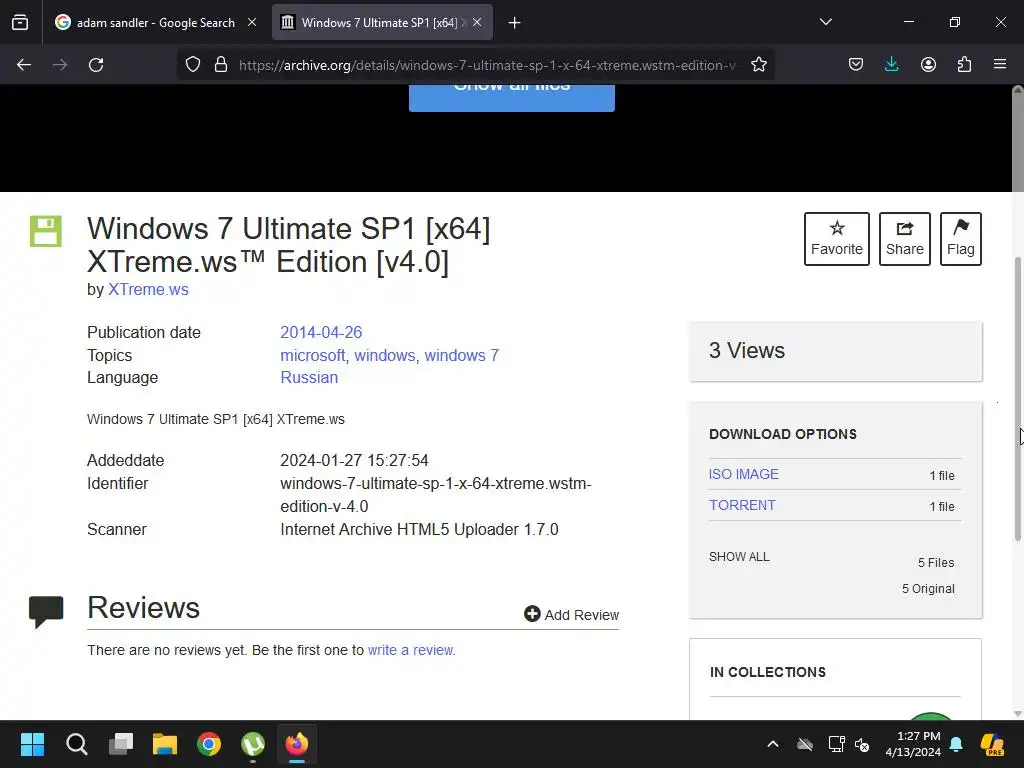Open the tracking protection shield icon
The width and height of the screenshot is (1024, 768).
193,65
